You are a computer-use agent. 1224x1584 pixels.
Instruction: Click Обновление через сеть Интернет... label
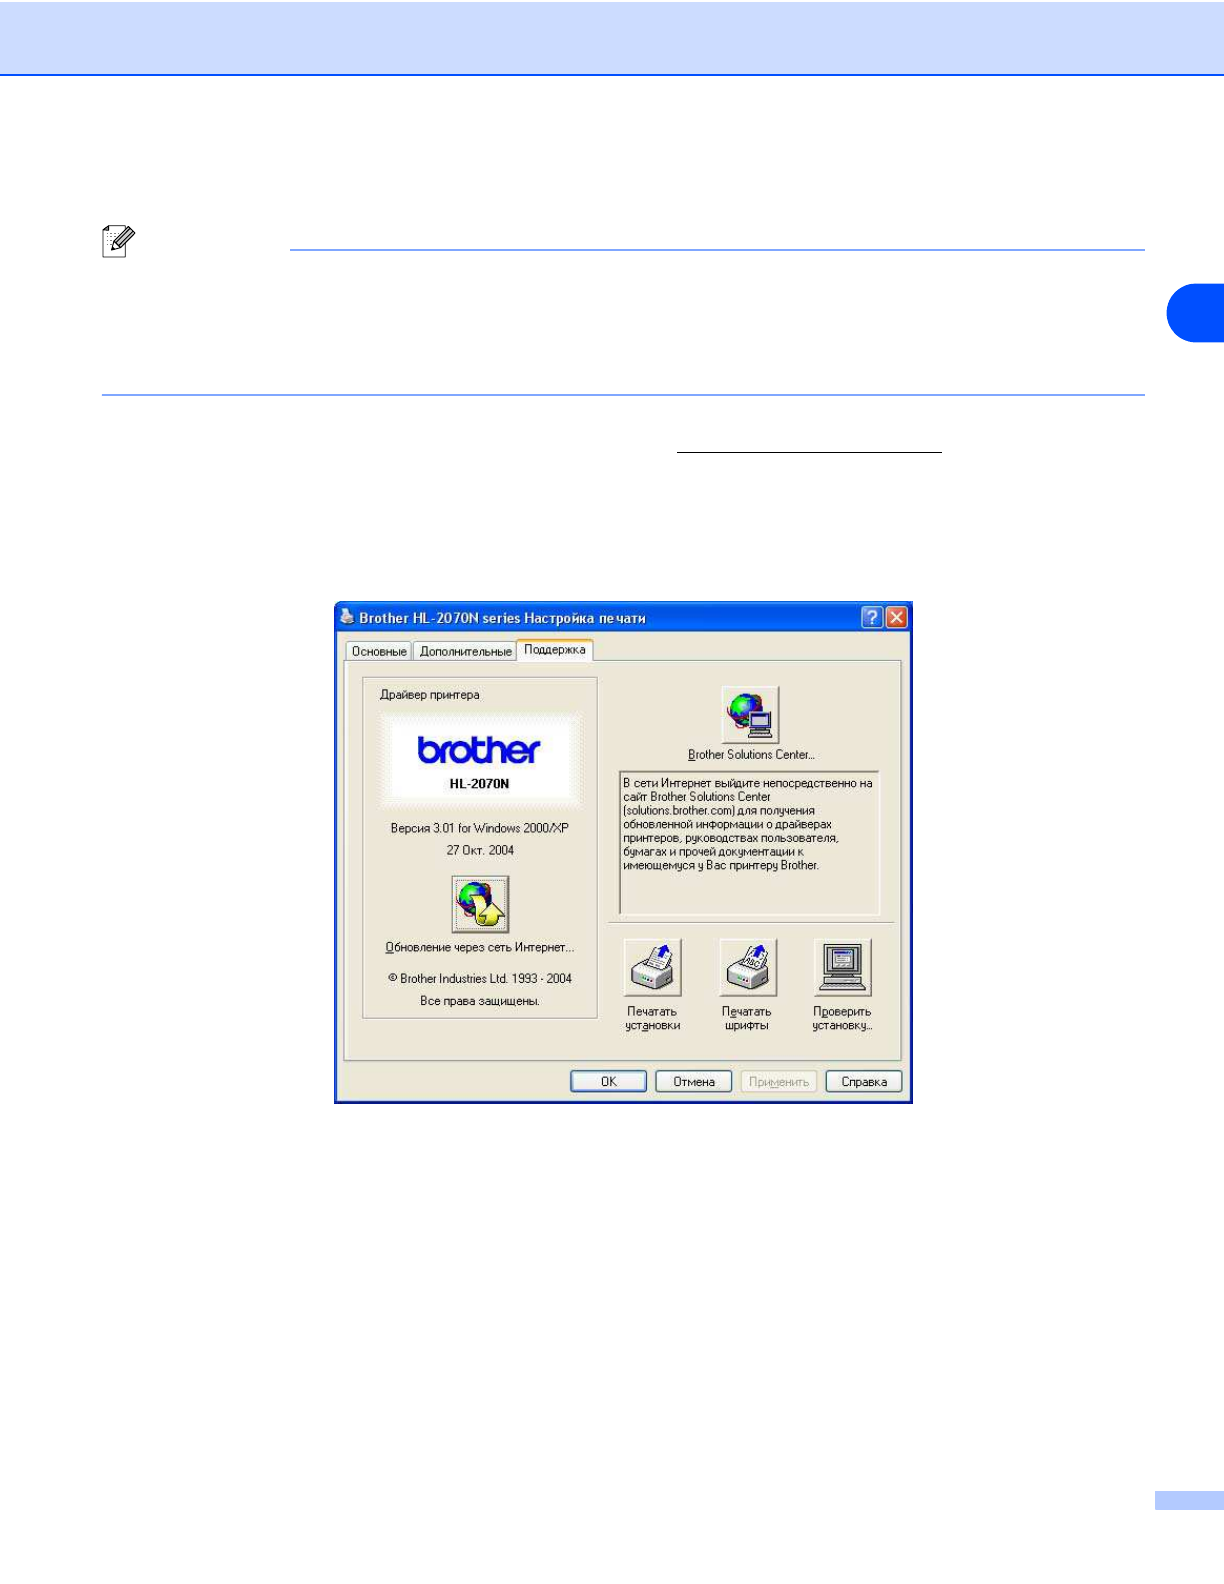tap(480, 947)
